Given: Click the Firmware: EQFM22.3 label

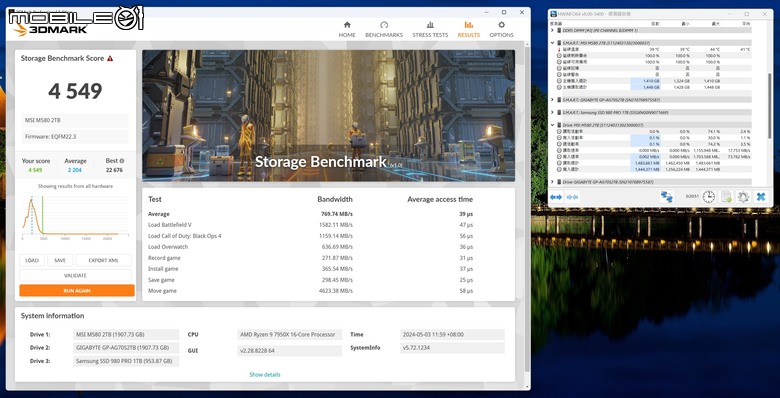Looking at the screenshot, I should (x=76, y=136).
